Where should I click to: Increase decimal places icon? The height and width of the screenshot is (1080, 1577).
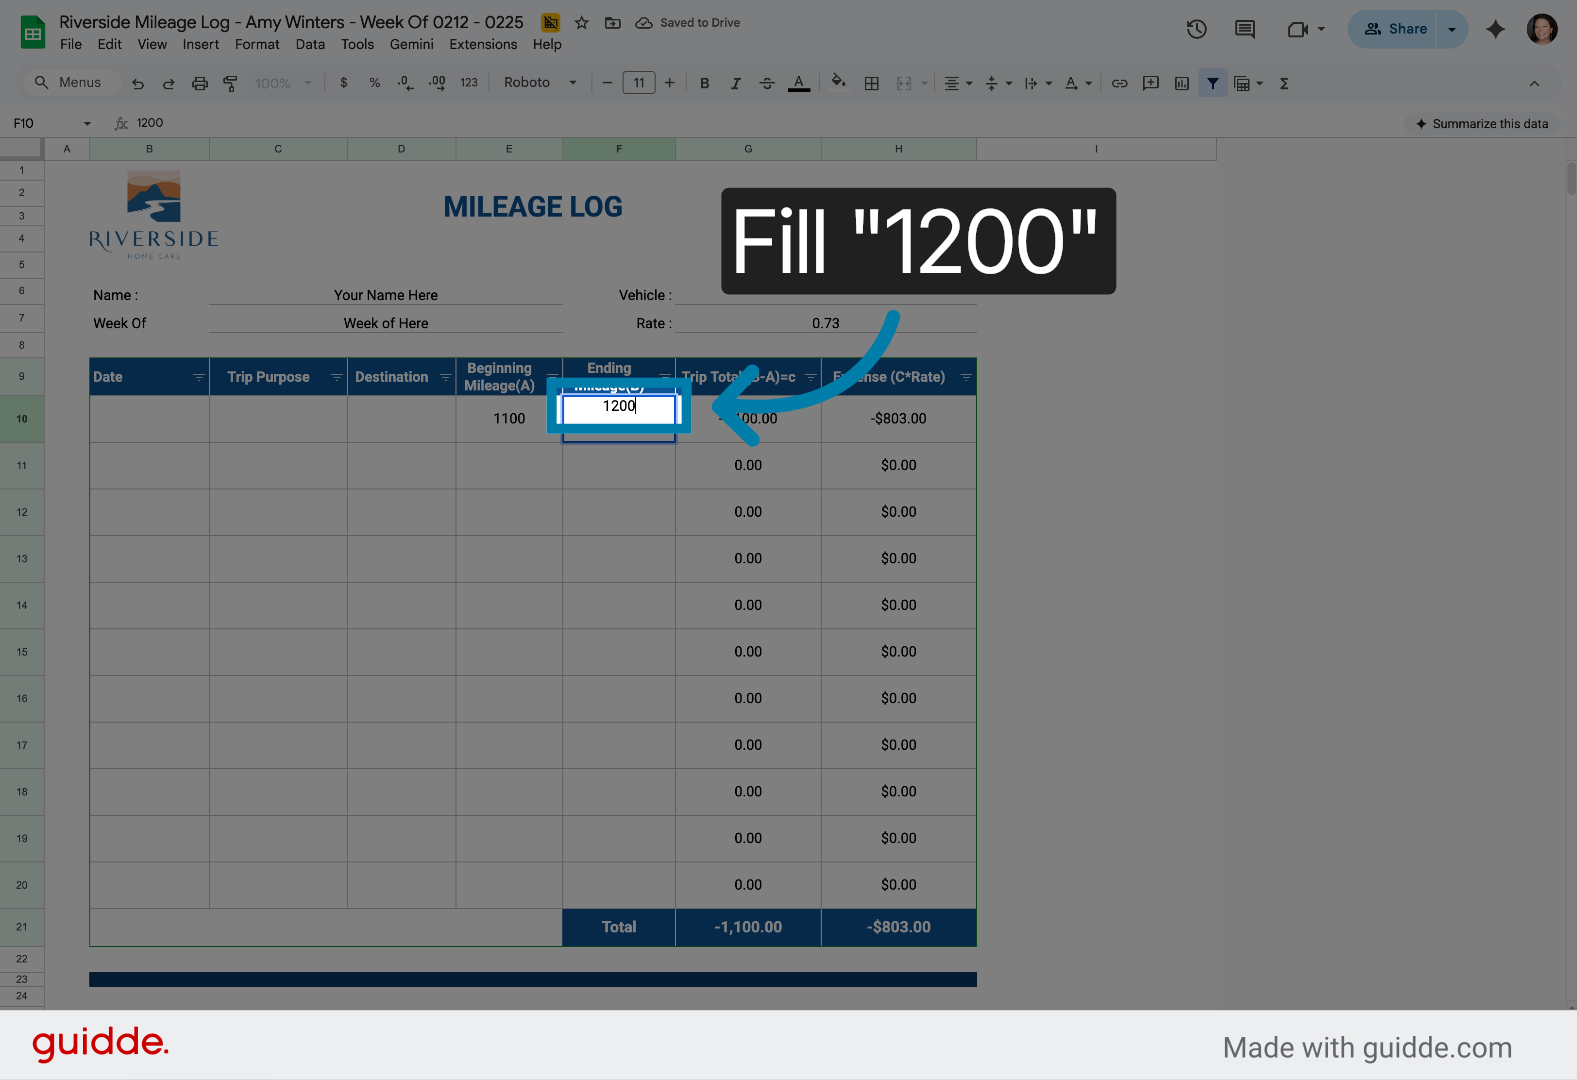coord(437,83)
